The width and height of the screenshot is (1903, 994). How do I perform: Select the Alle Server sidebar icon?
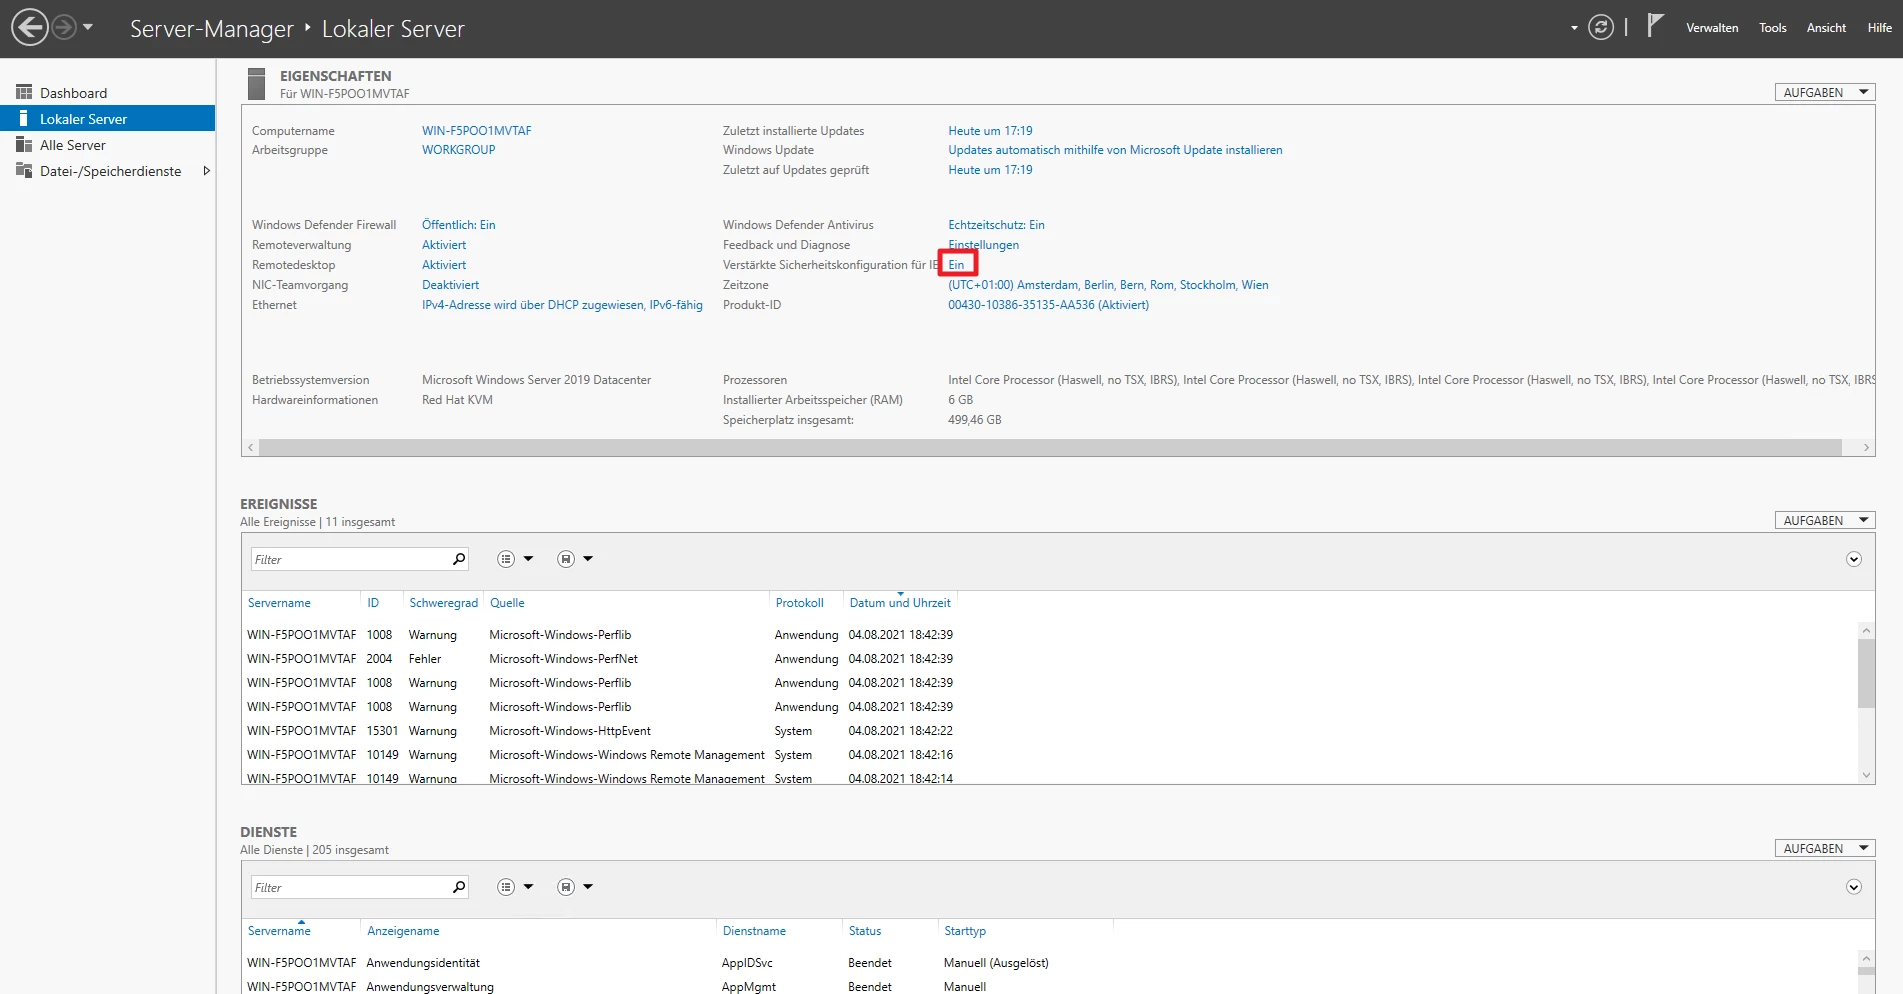click(24, 145)
